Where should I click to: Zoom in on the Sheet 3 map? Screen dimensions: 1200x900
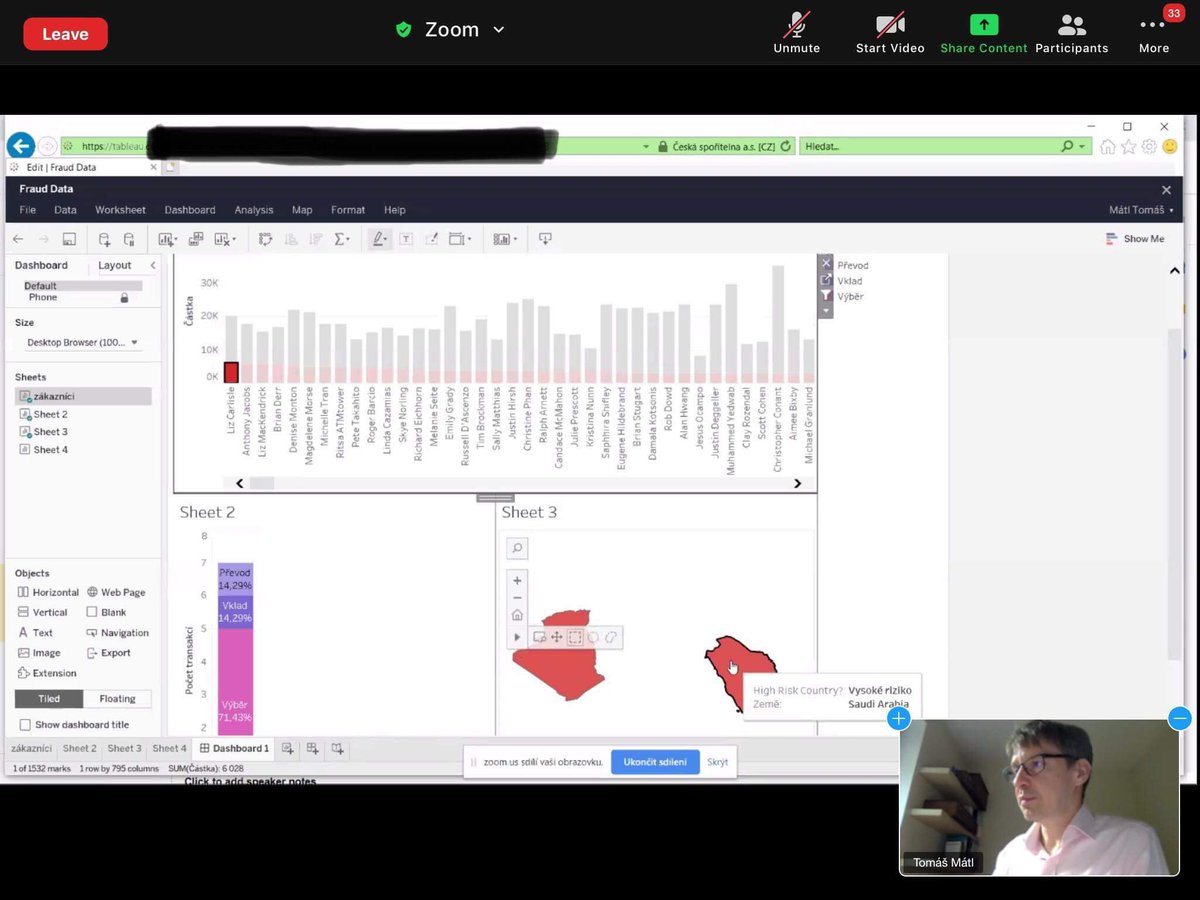pyautogui.click(x=517, y=580)
